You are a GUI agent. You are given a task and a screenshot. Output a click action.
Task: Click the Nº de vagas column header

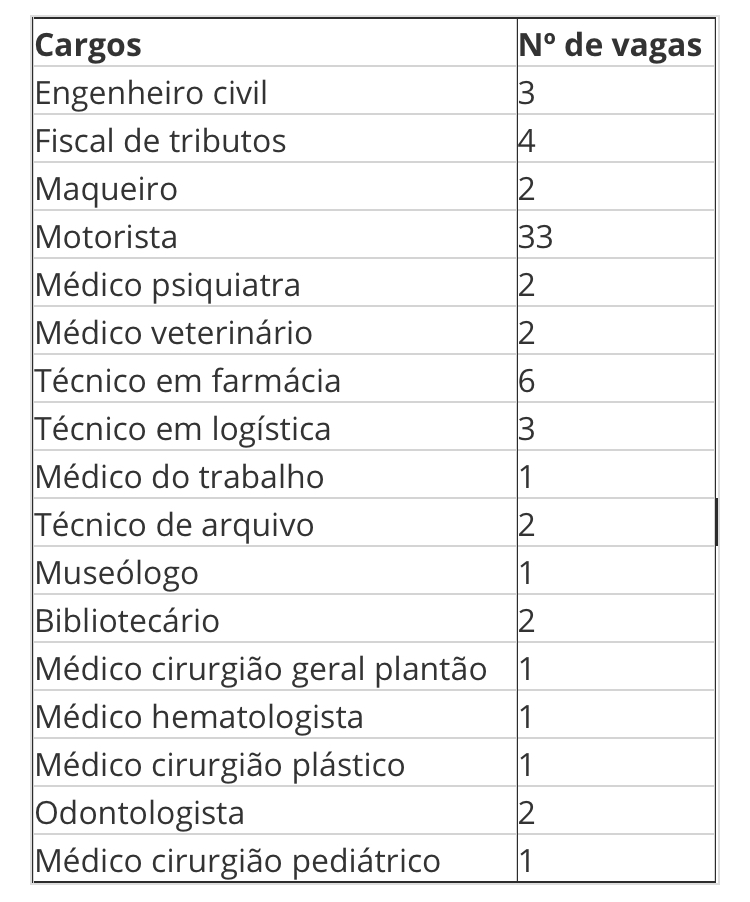click(610, 45)
